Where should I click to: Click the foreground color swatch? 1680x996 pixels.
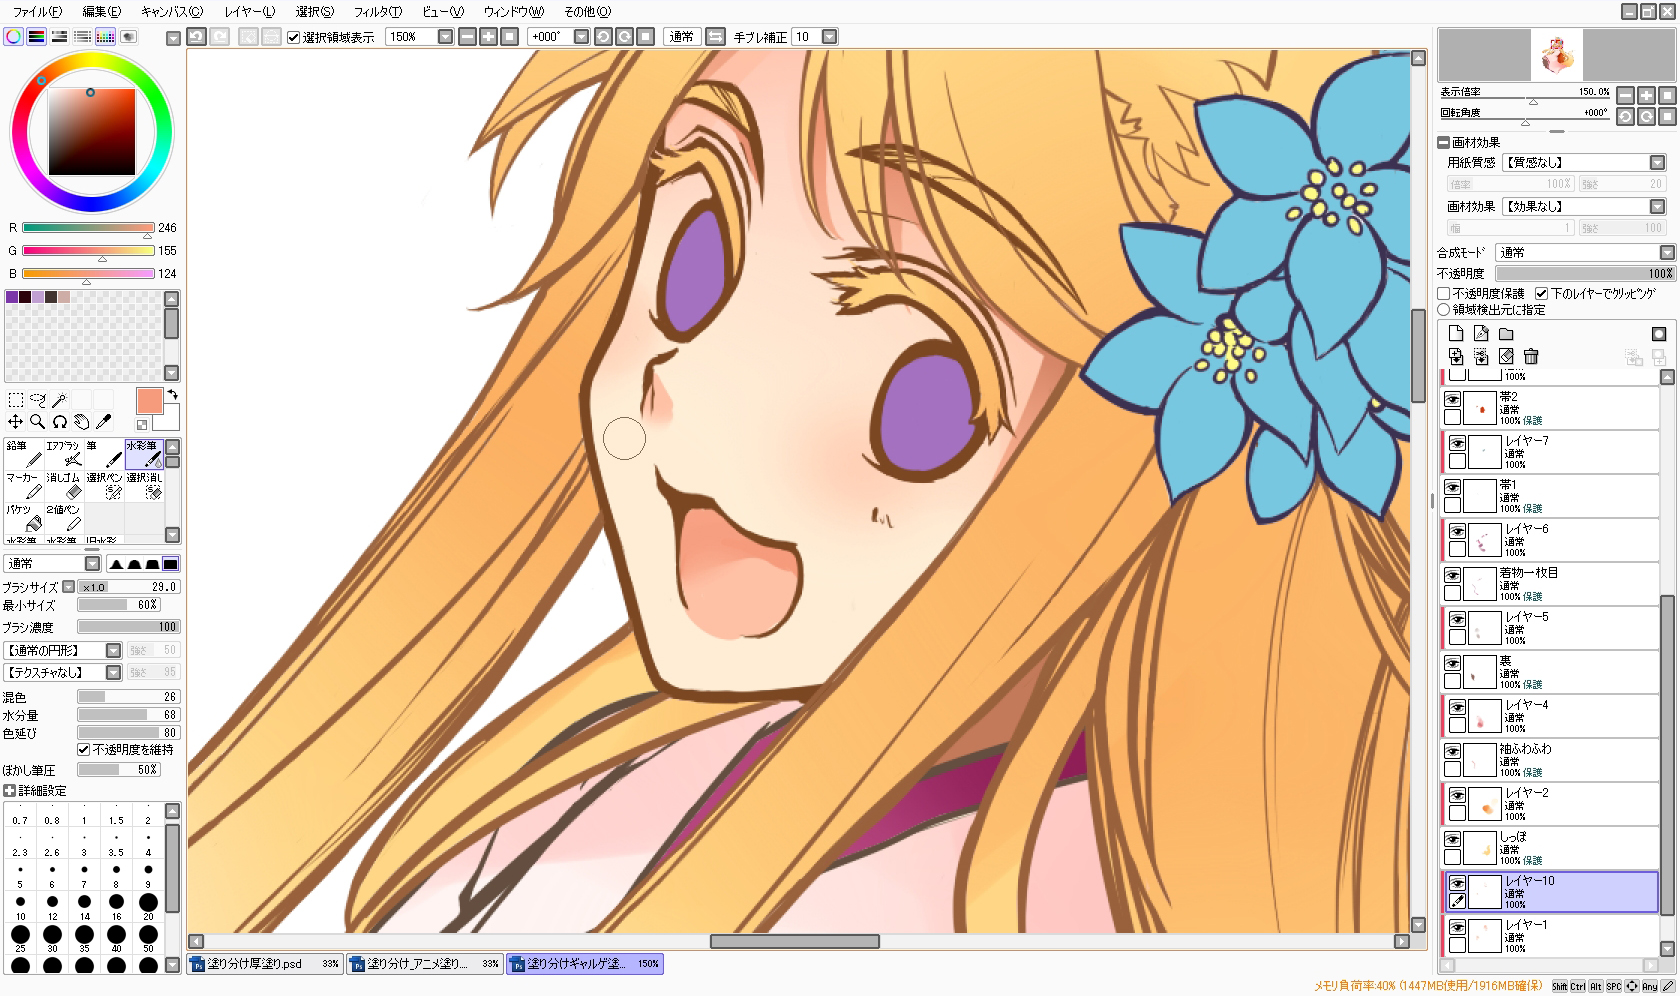click(x=149, y=401)
